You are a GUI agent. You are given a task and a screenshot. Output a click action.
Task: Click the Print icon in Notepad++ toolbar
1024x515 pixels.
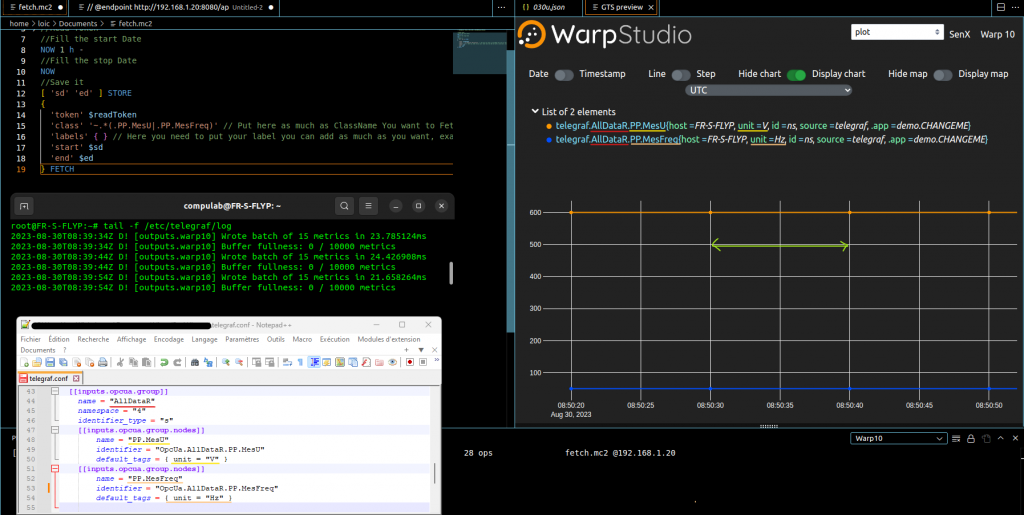pos(103,362)
